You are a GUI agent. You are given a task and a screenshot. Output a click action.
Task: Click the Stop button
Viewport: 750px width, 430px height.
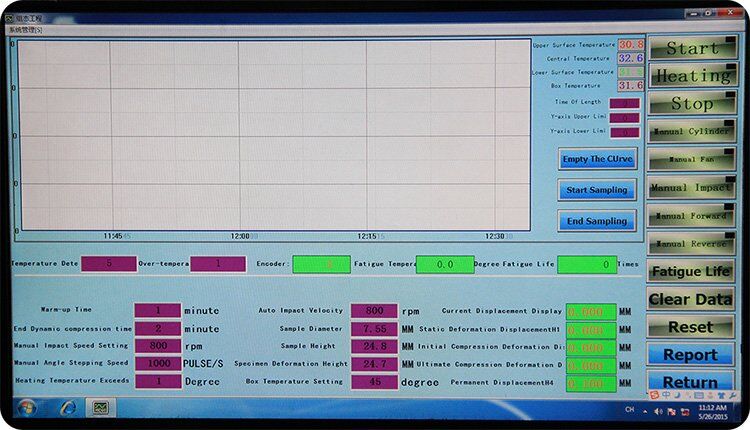(693, 103)
